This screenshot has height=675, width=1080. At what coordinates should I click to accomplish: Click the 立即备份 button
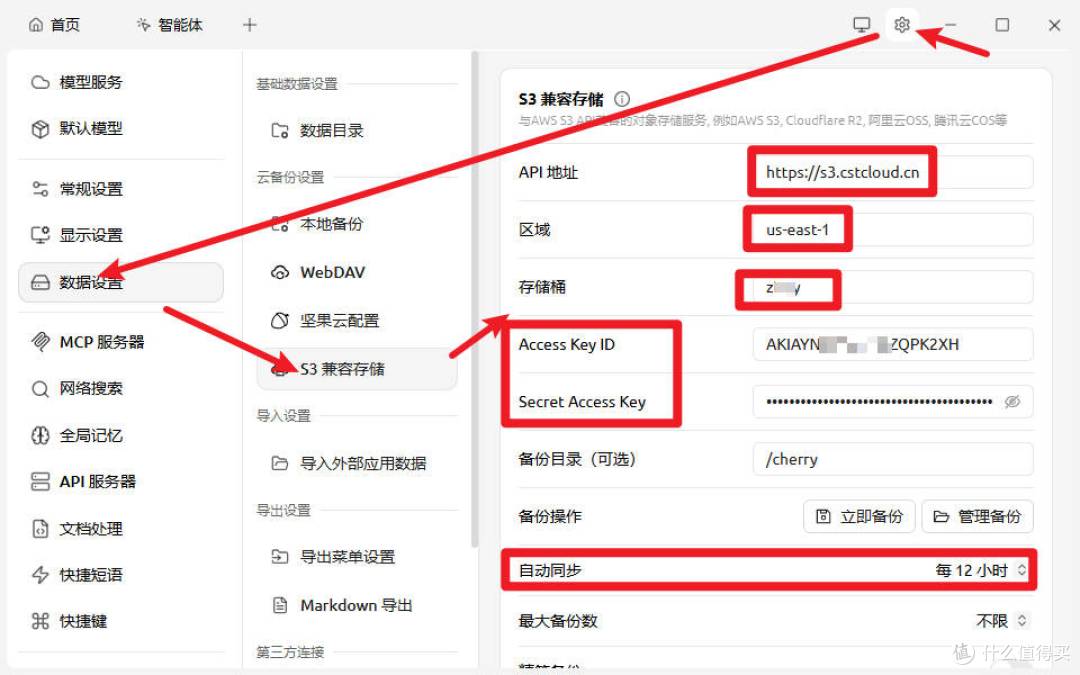pyautogui.click(x=859, y=516)
